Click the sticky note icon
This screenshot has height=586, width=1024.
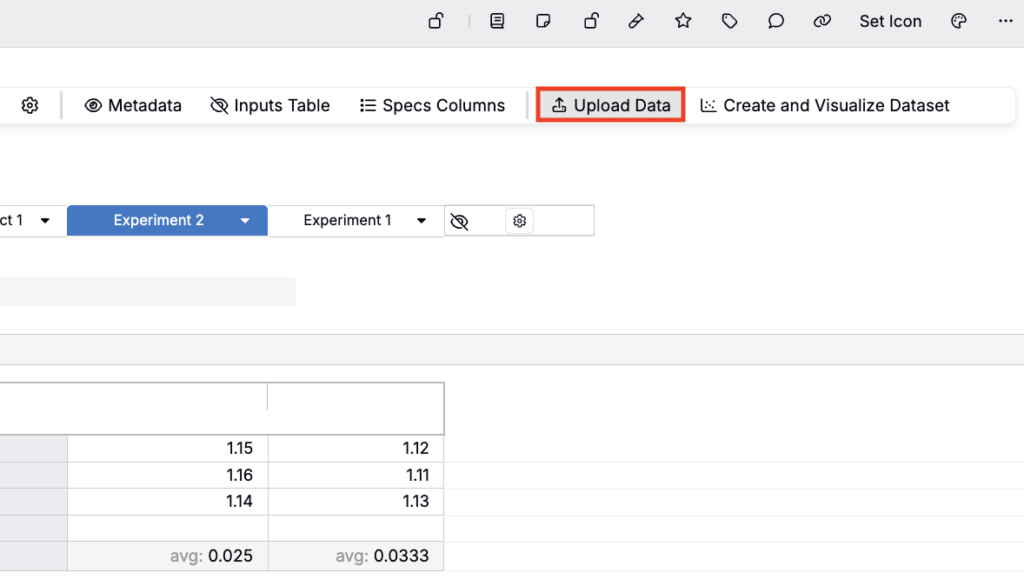(x=543, y=21)
